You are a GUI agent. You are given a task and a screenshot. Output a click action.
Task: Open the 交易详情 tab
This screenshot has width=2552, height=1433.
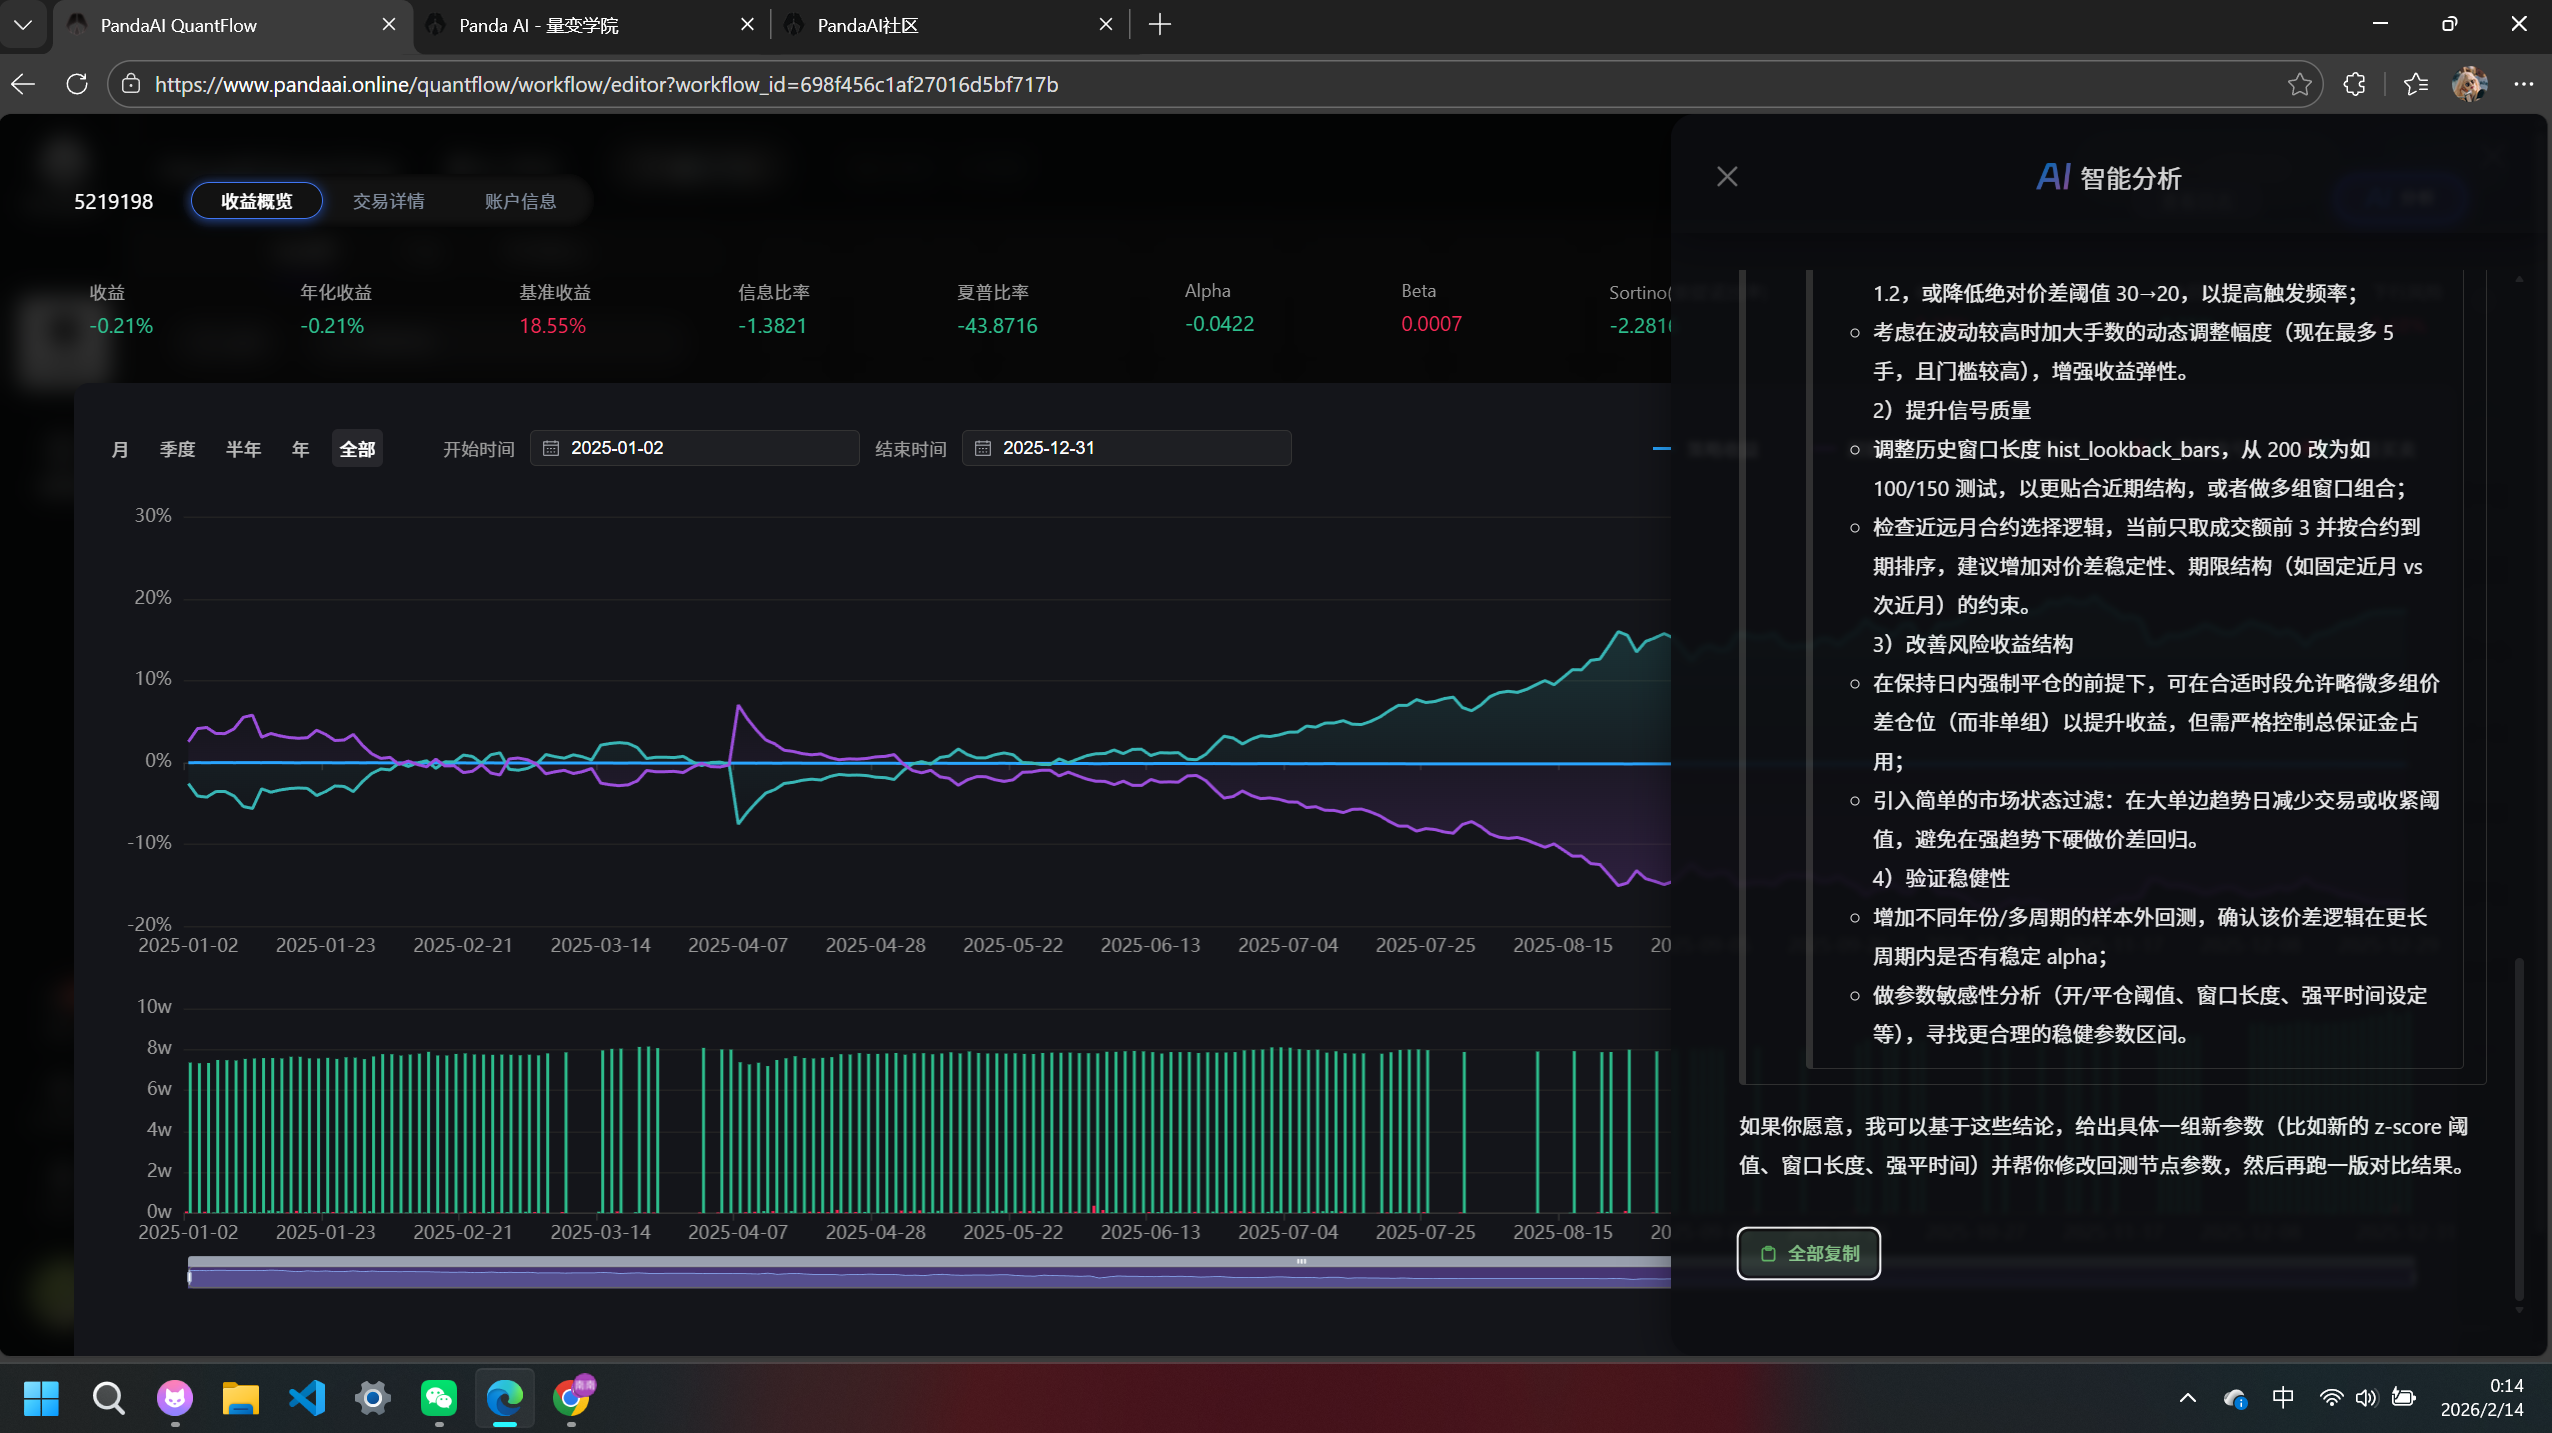(388, 201)
